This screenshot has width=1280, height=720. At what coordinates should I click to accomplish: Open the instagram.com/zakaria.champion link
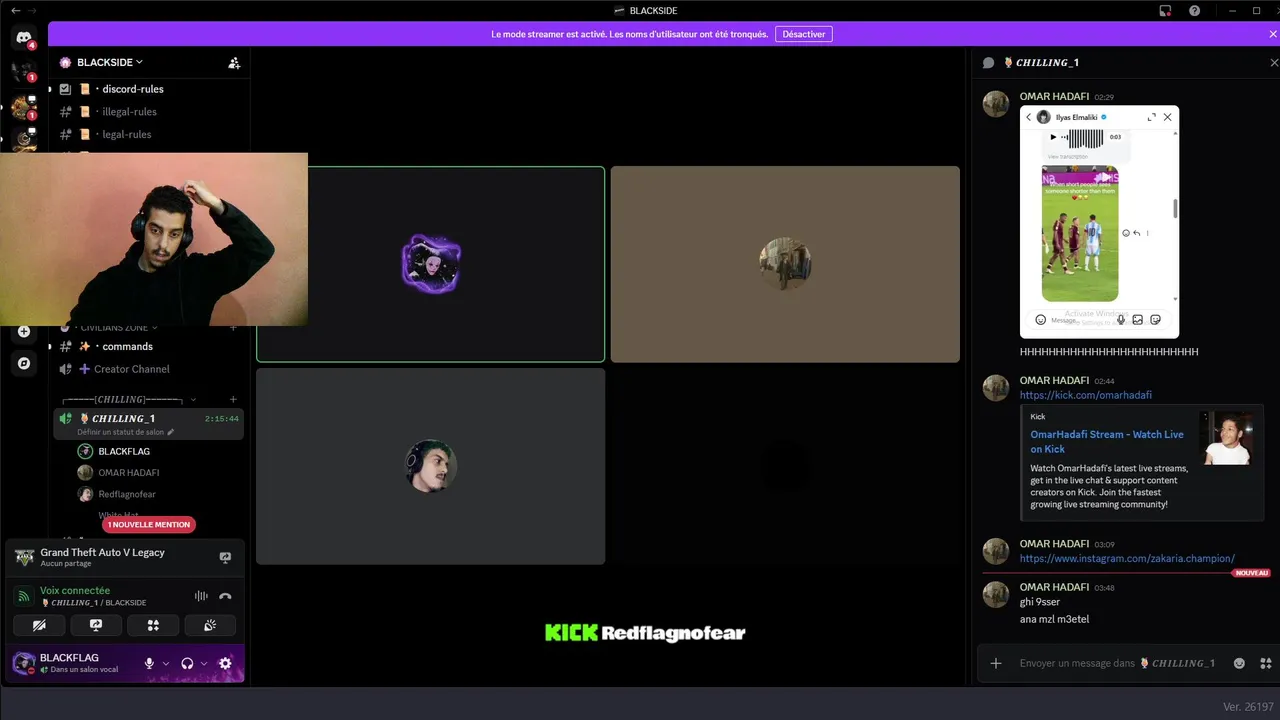(1127, 558)
